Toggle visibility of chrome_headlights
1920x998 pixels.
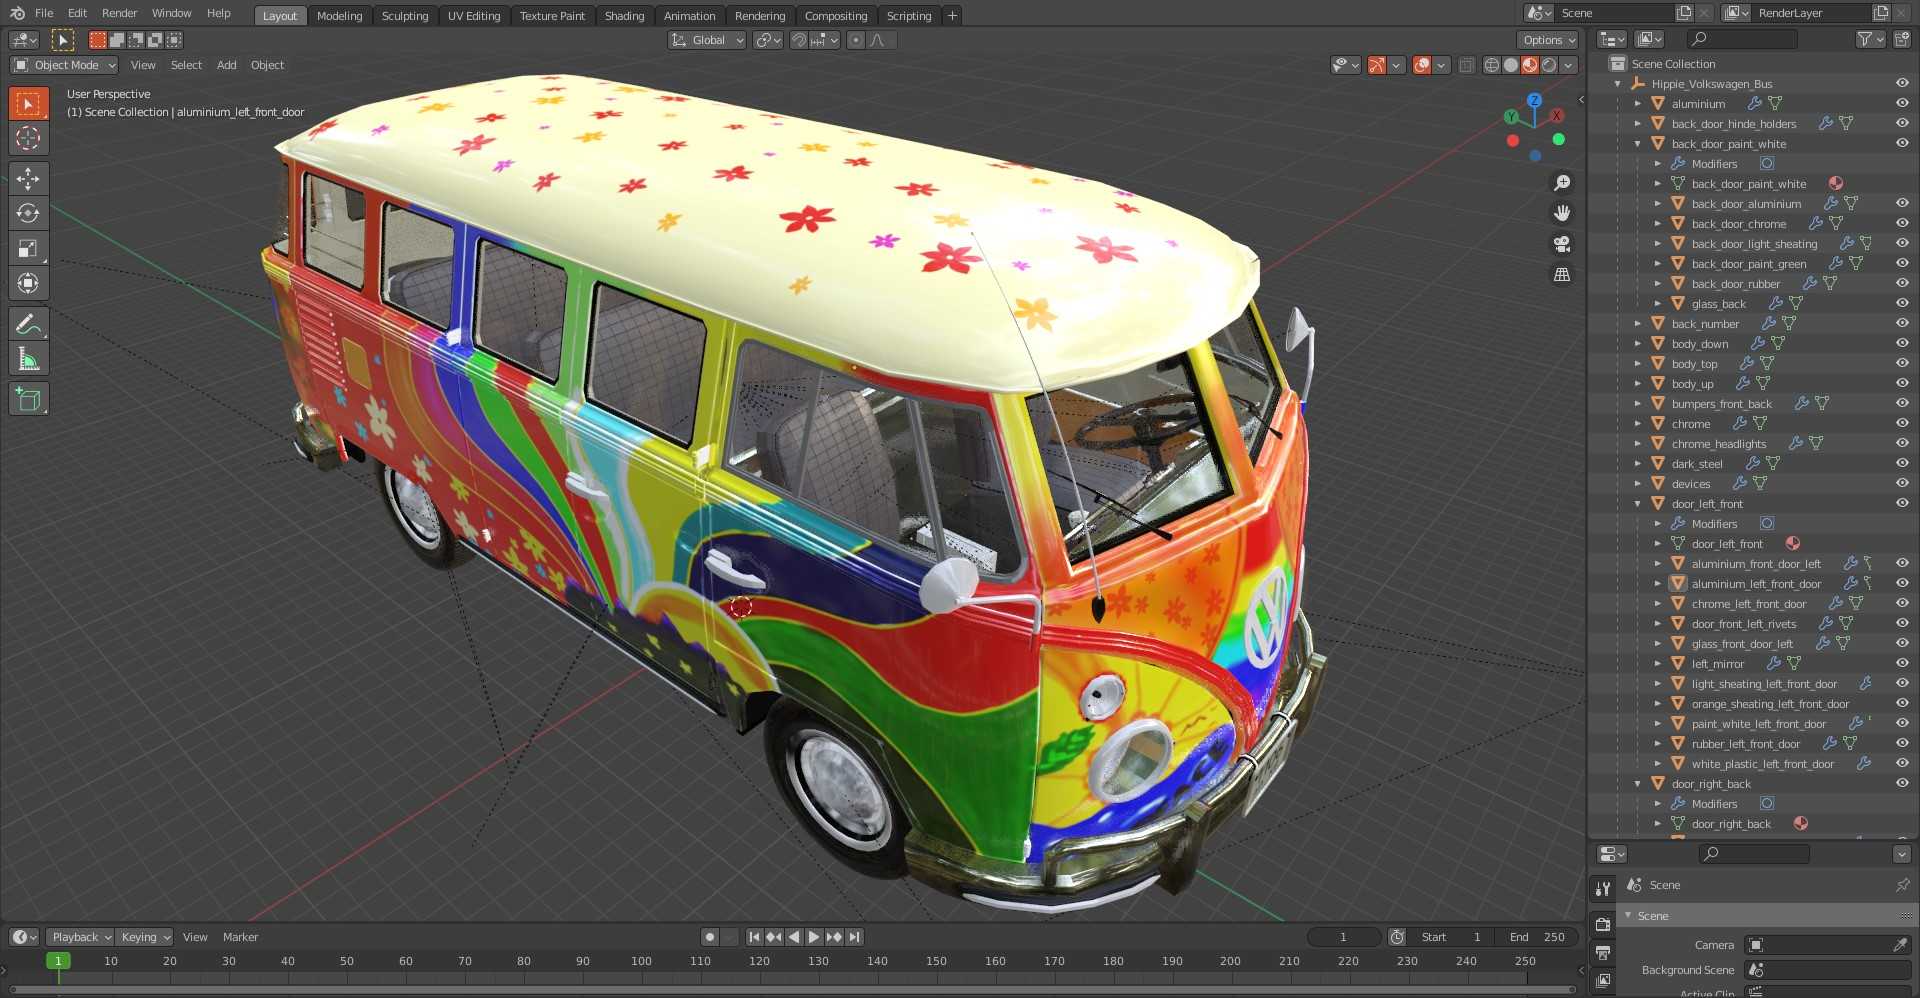tap(1902, 443)
